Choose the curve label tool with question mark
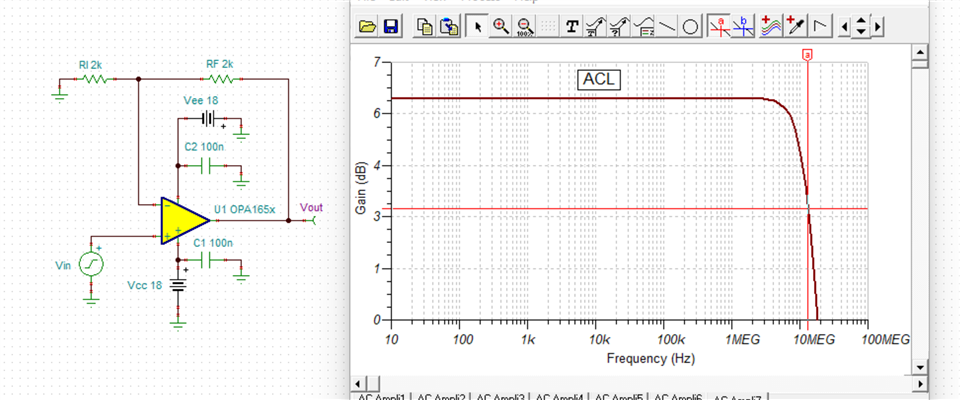The width and height of the screenshot is (960, 400). tap(618, 26)
